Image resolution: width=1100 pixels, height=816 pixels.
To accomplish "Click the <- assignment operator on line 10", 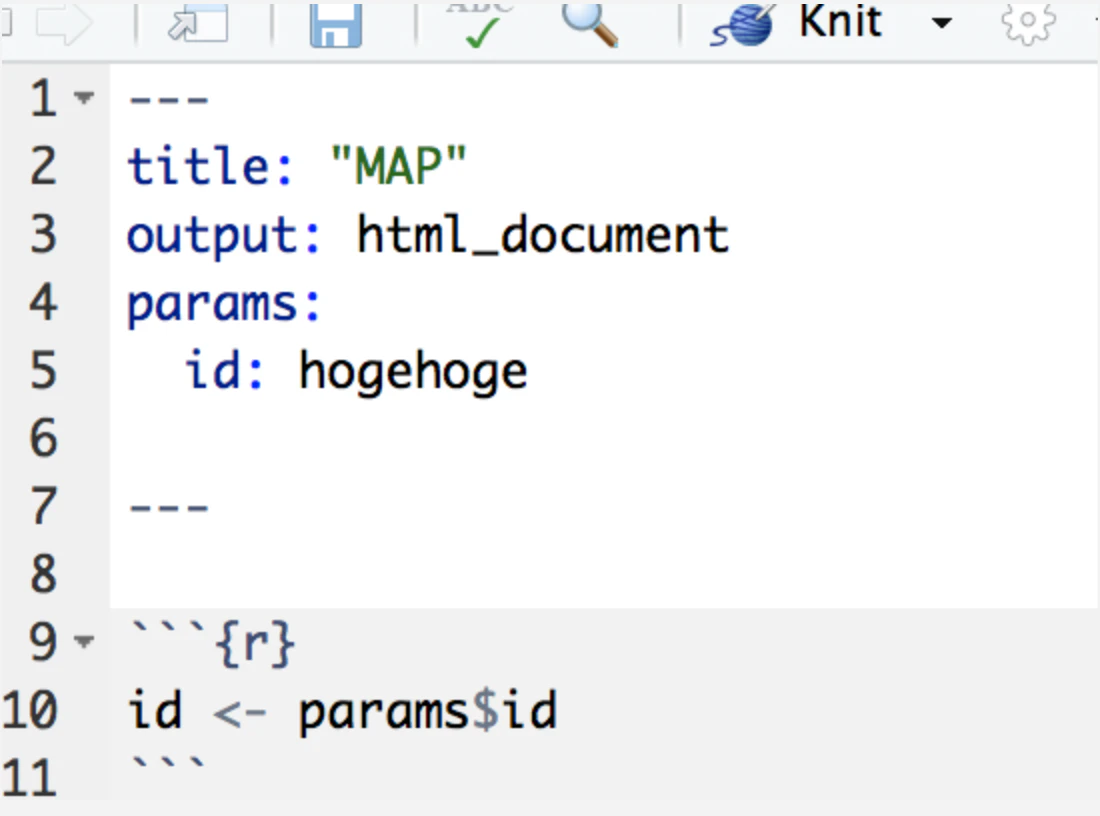I will [240, 713].
